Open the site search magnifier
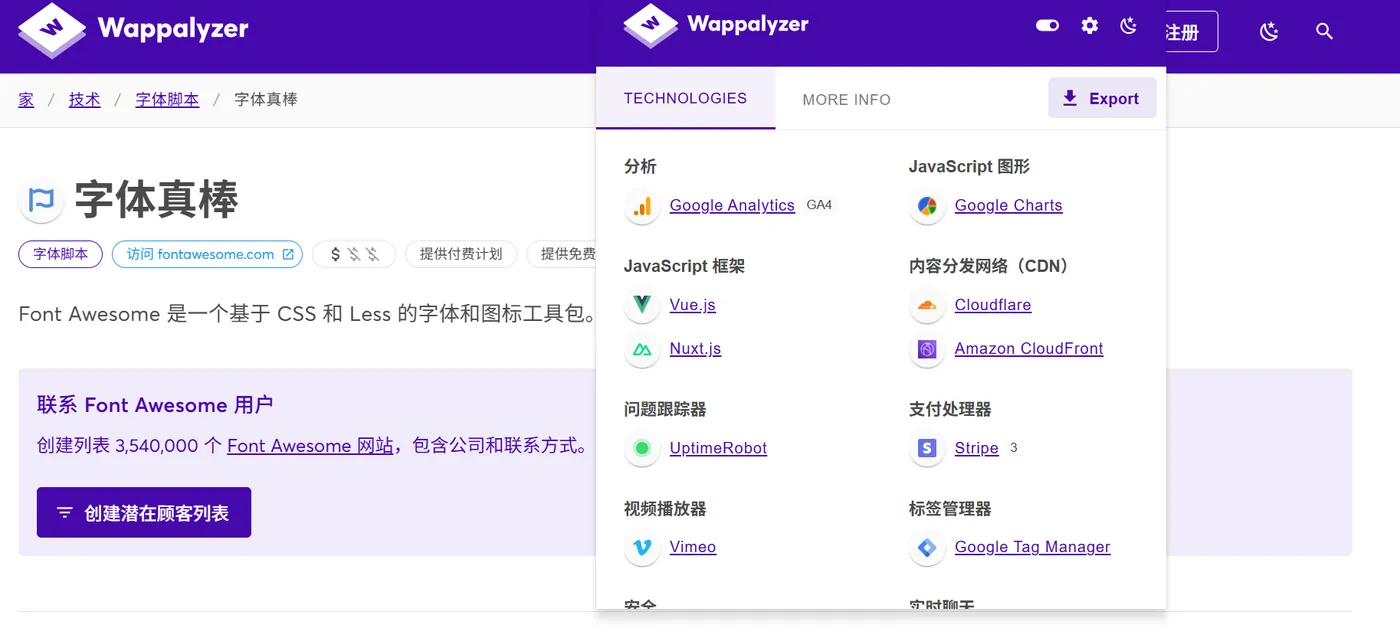The height and width of the screenshot is (638, 1400). 1324,31
